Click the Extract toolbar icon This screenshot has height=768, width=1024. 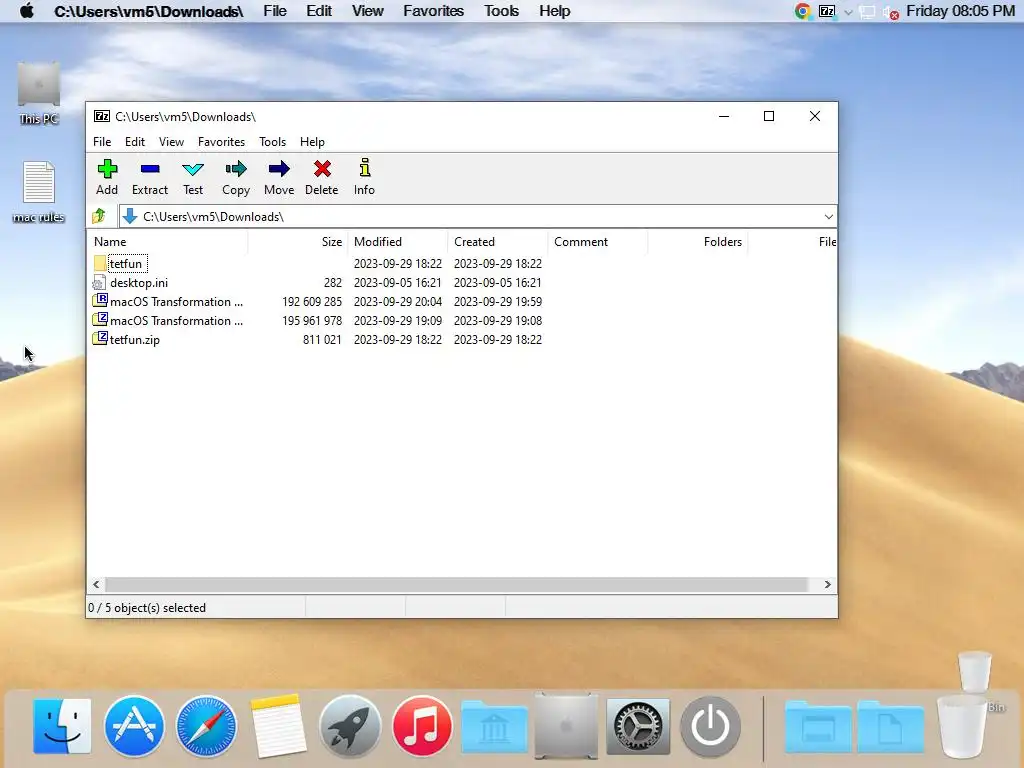[150, 177]
